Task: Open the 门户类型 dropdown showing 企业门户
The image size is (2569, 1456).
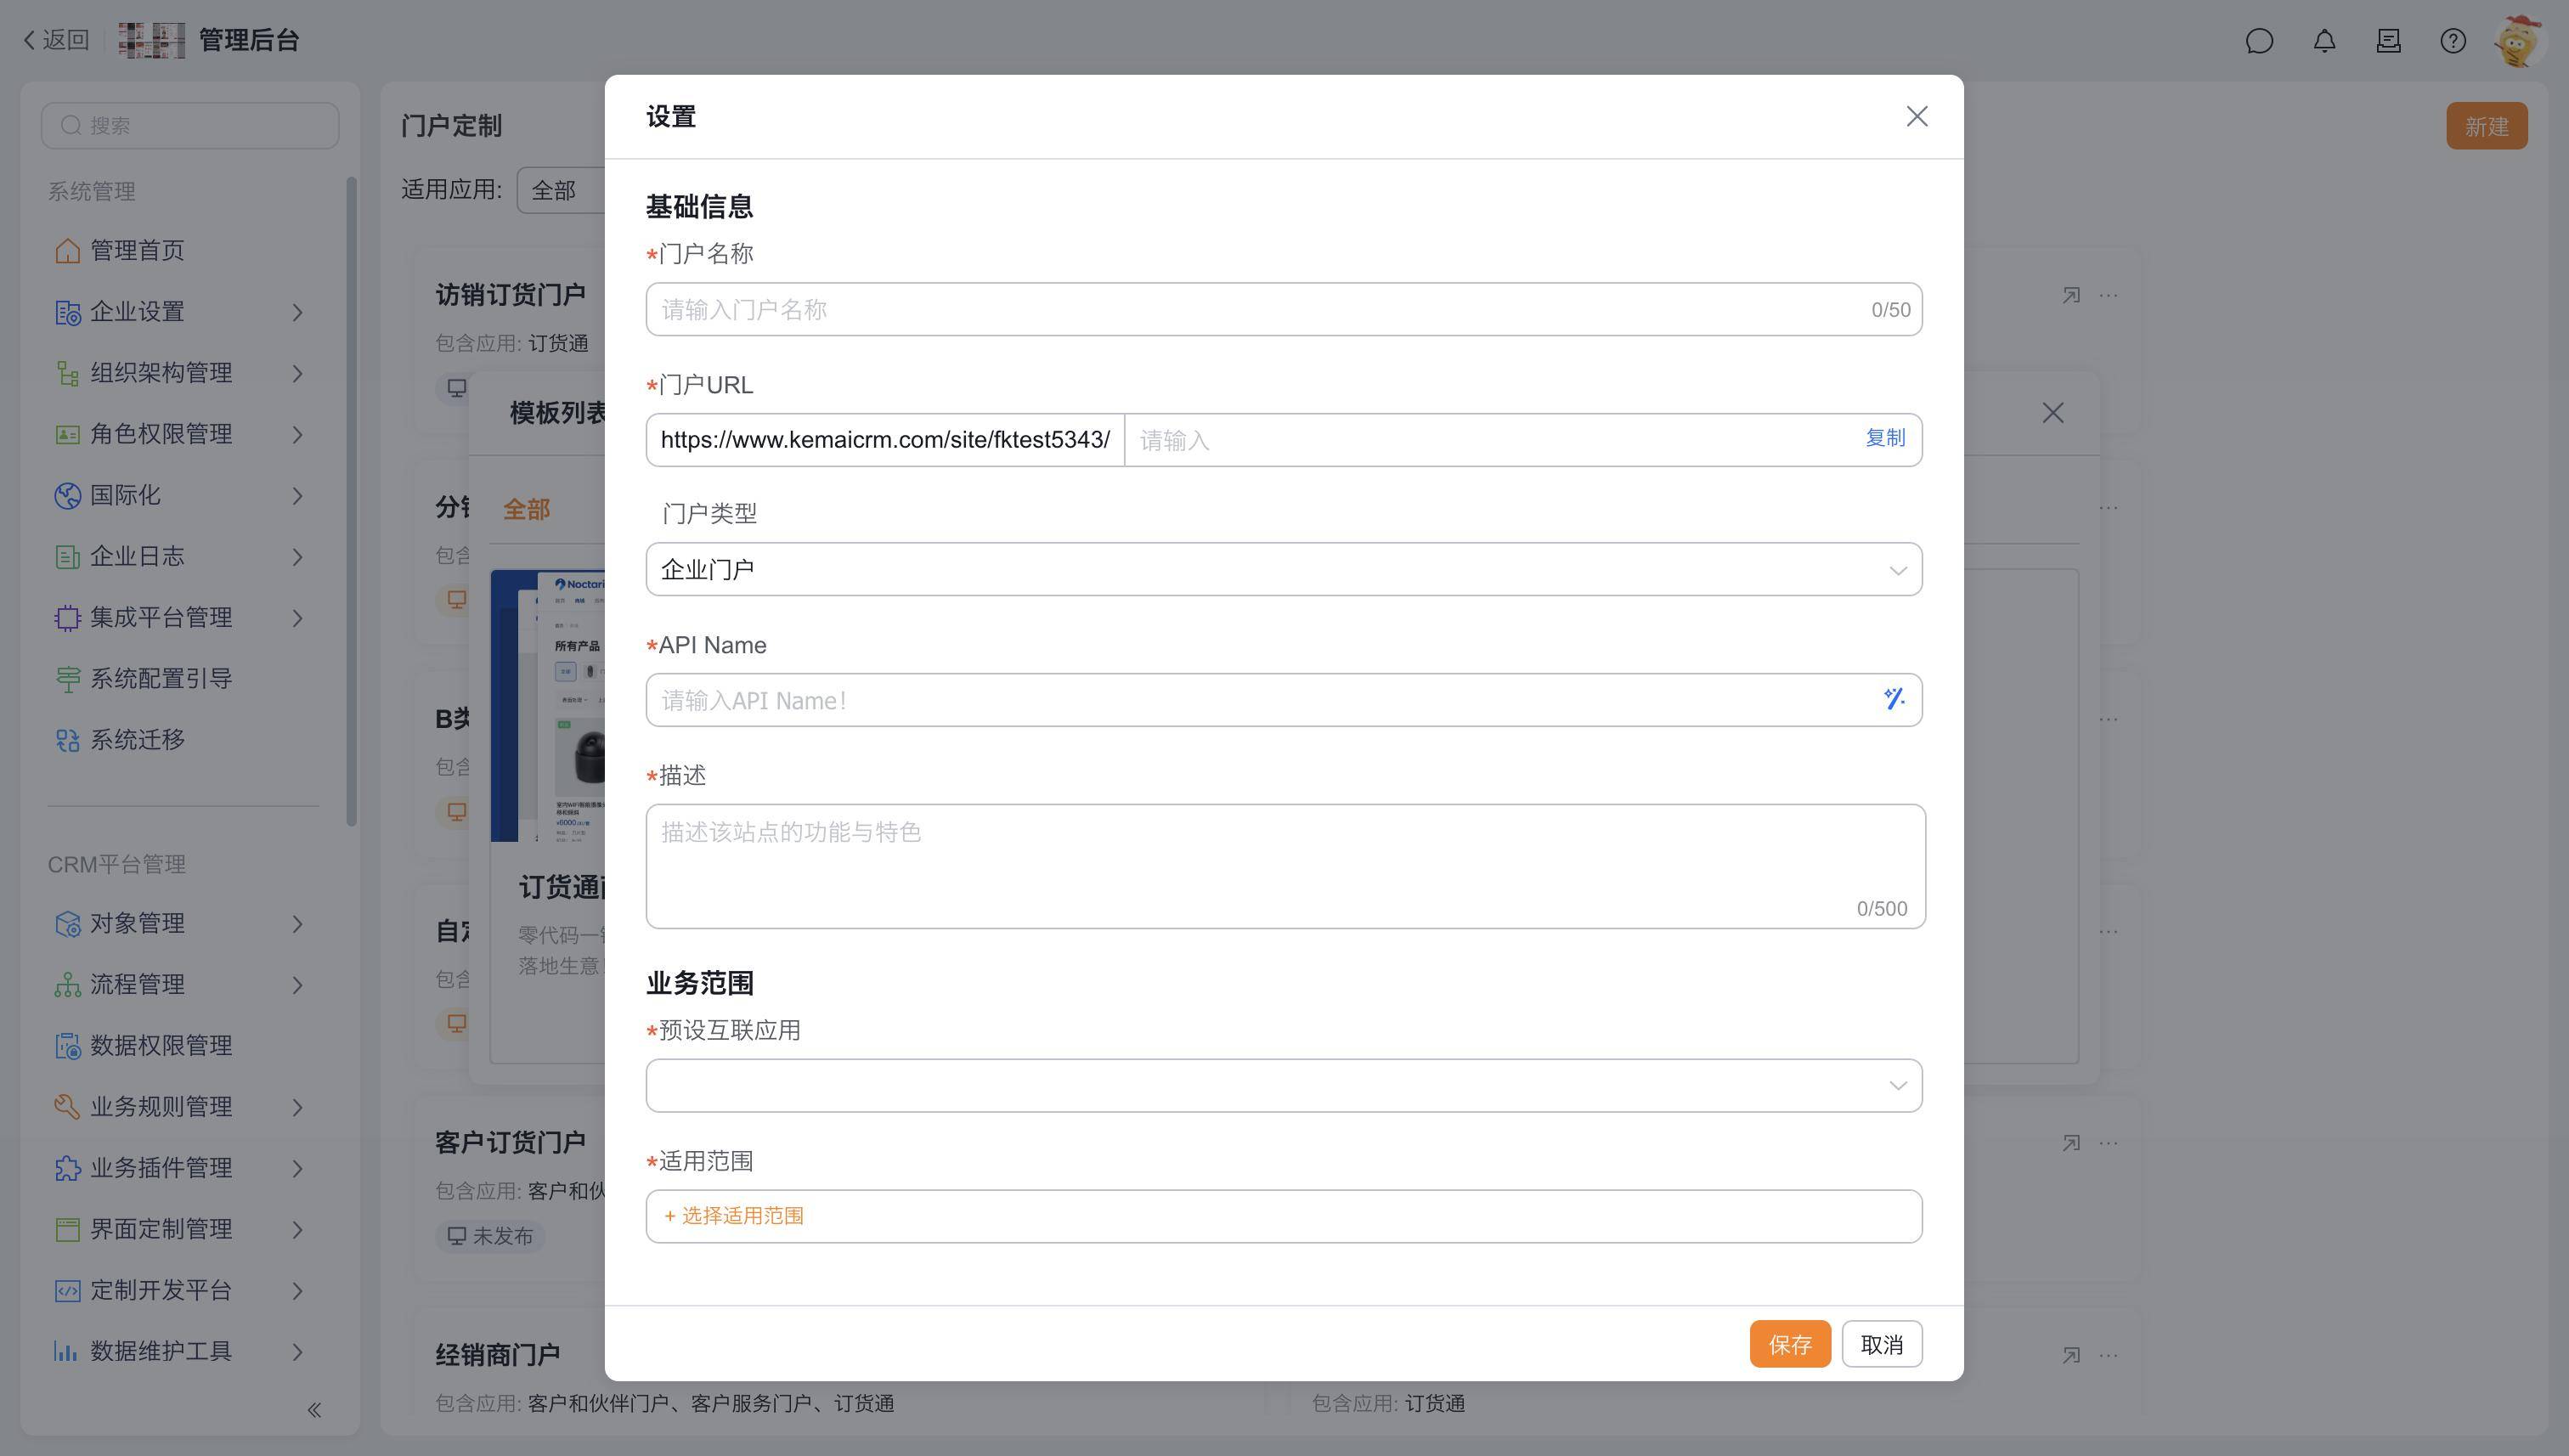Action: 1283,570
